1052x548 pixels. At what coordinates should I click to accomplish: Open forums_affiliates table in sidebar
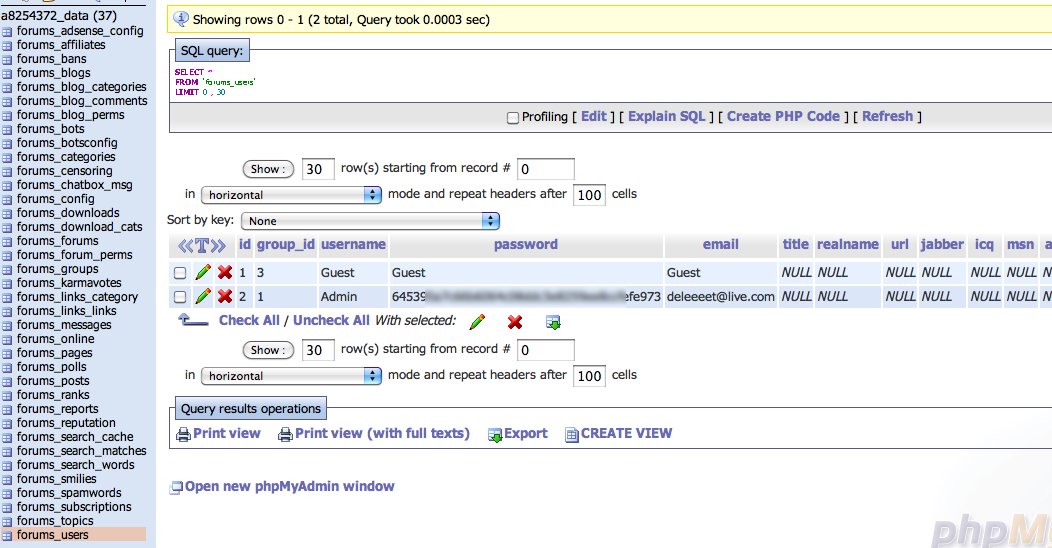[61, 45]
